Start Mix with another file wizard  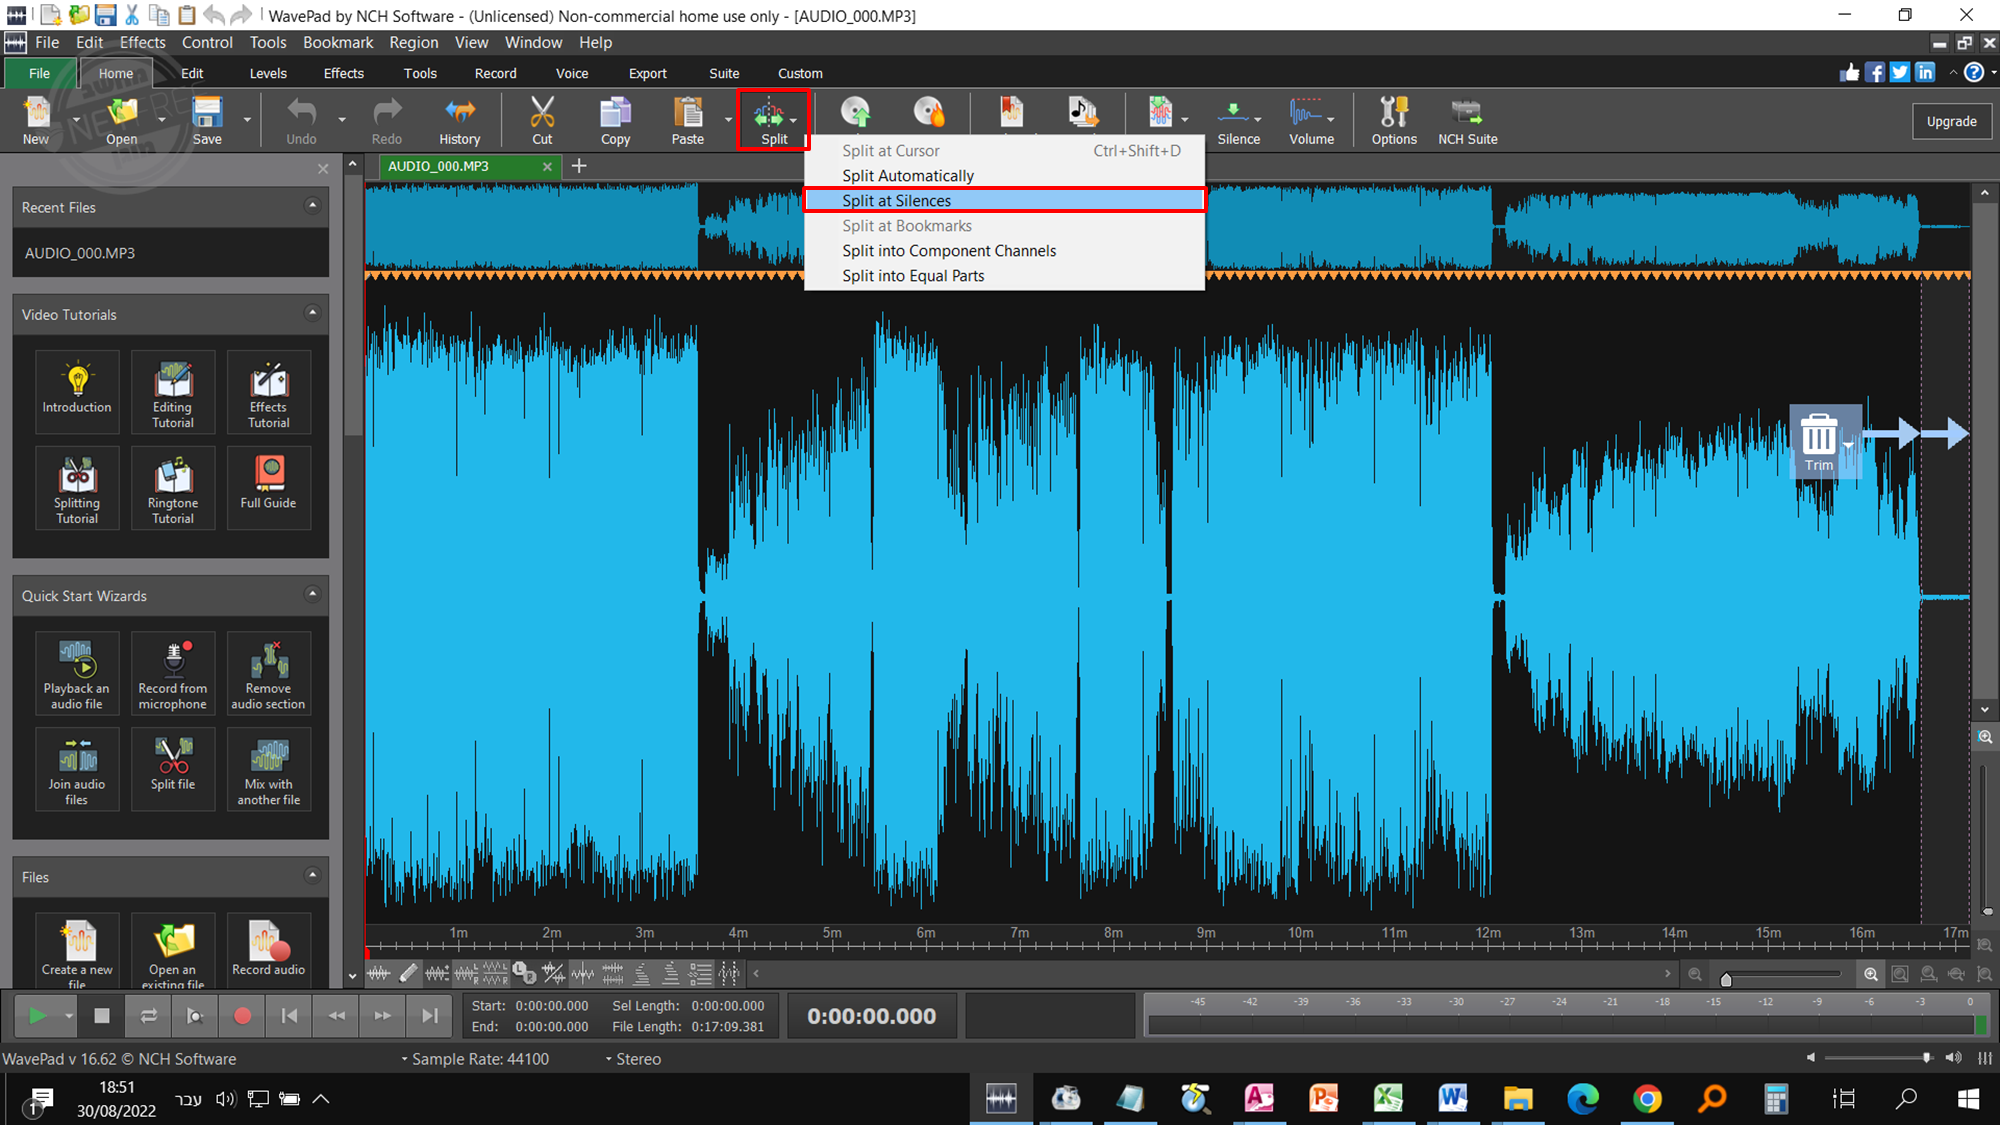[x=269, y=768]
